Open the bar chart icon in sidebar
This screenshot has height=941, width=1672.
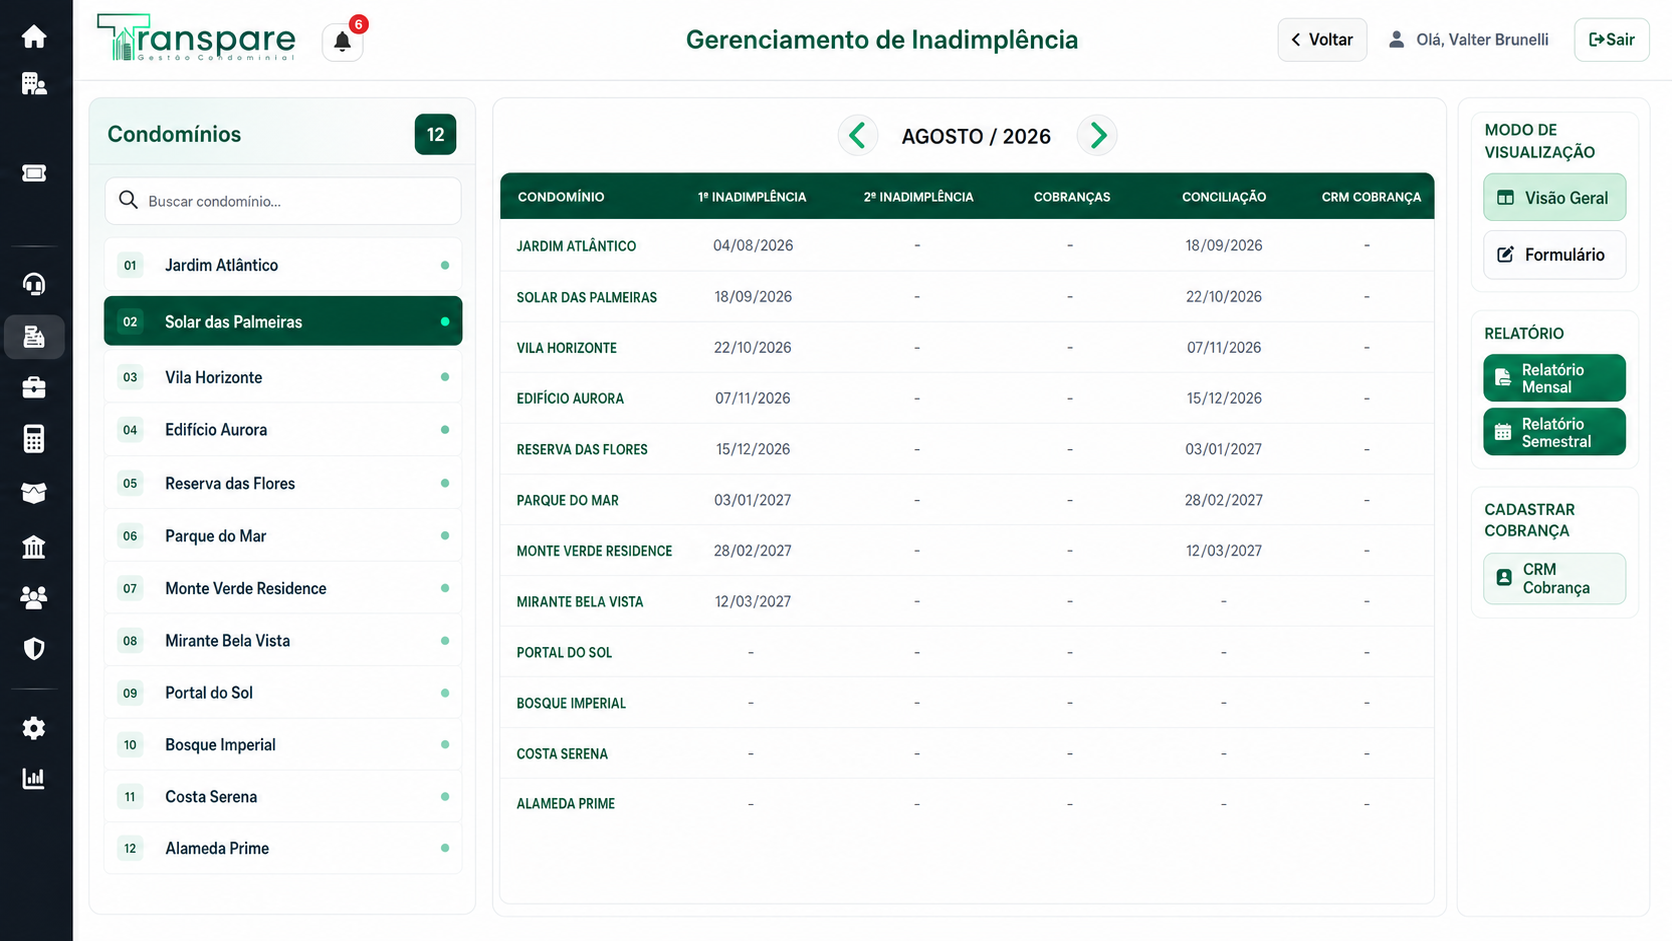pyautogui.click(x=34, y=778)
